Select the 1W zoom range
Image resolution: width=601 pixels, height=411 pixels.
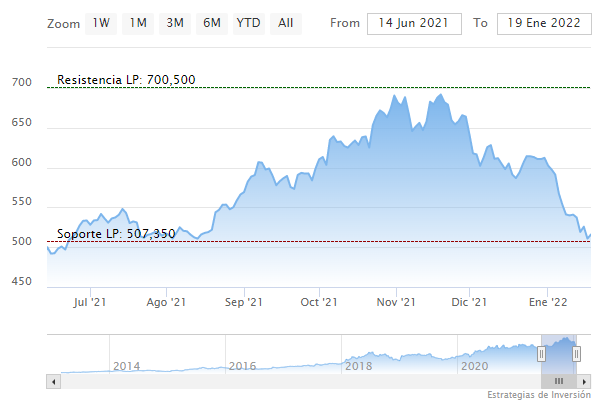101,22
